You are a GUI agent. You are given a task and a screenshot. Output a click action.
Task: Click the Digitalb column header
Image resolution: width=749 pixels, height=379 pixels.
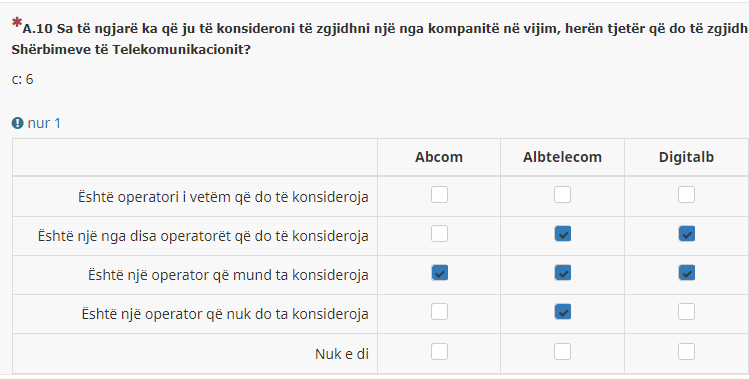tap(686, 157)
